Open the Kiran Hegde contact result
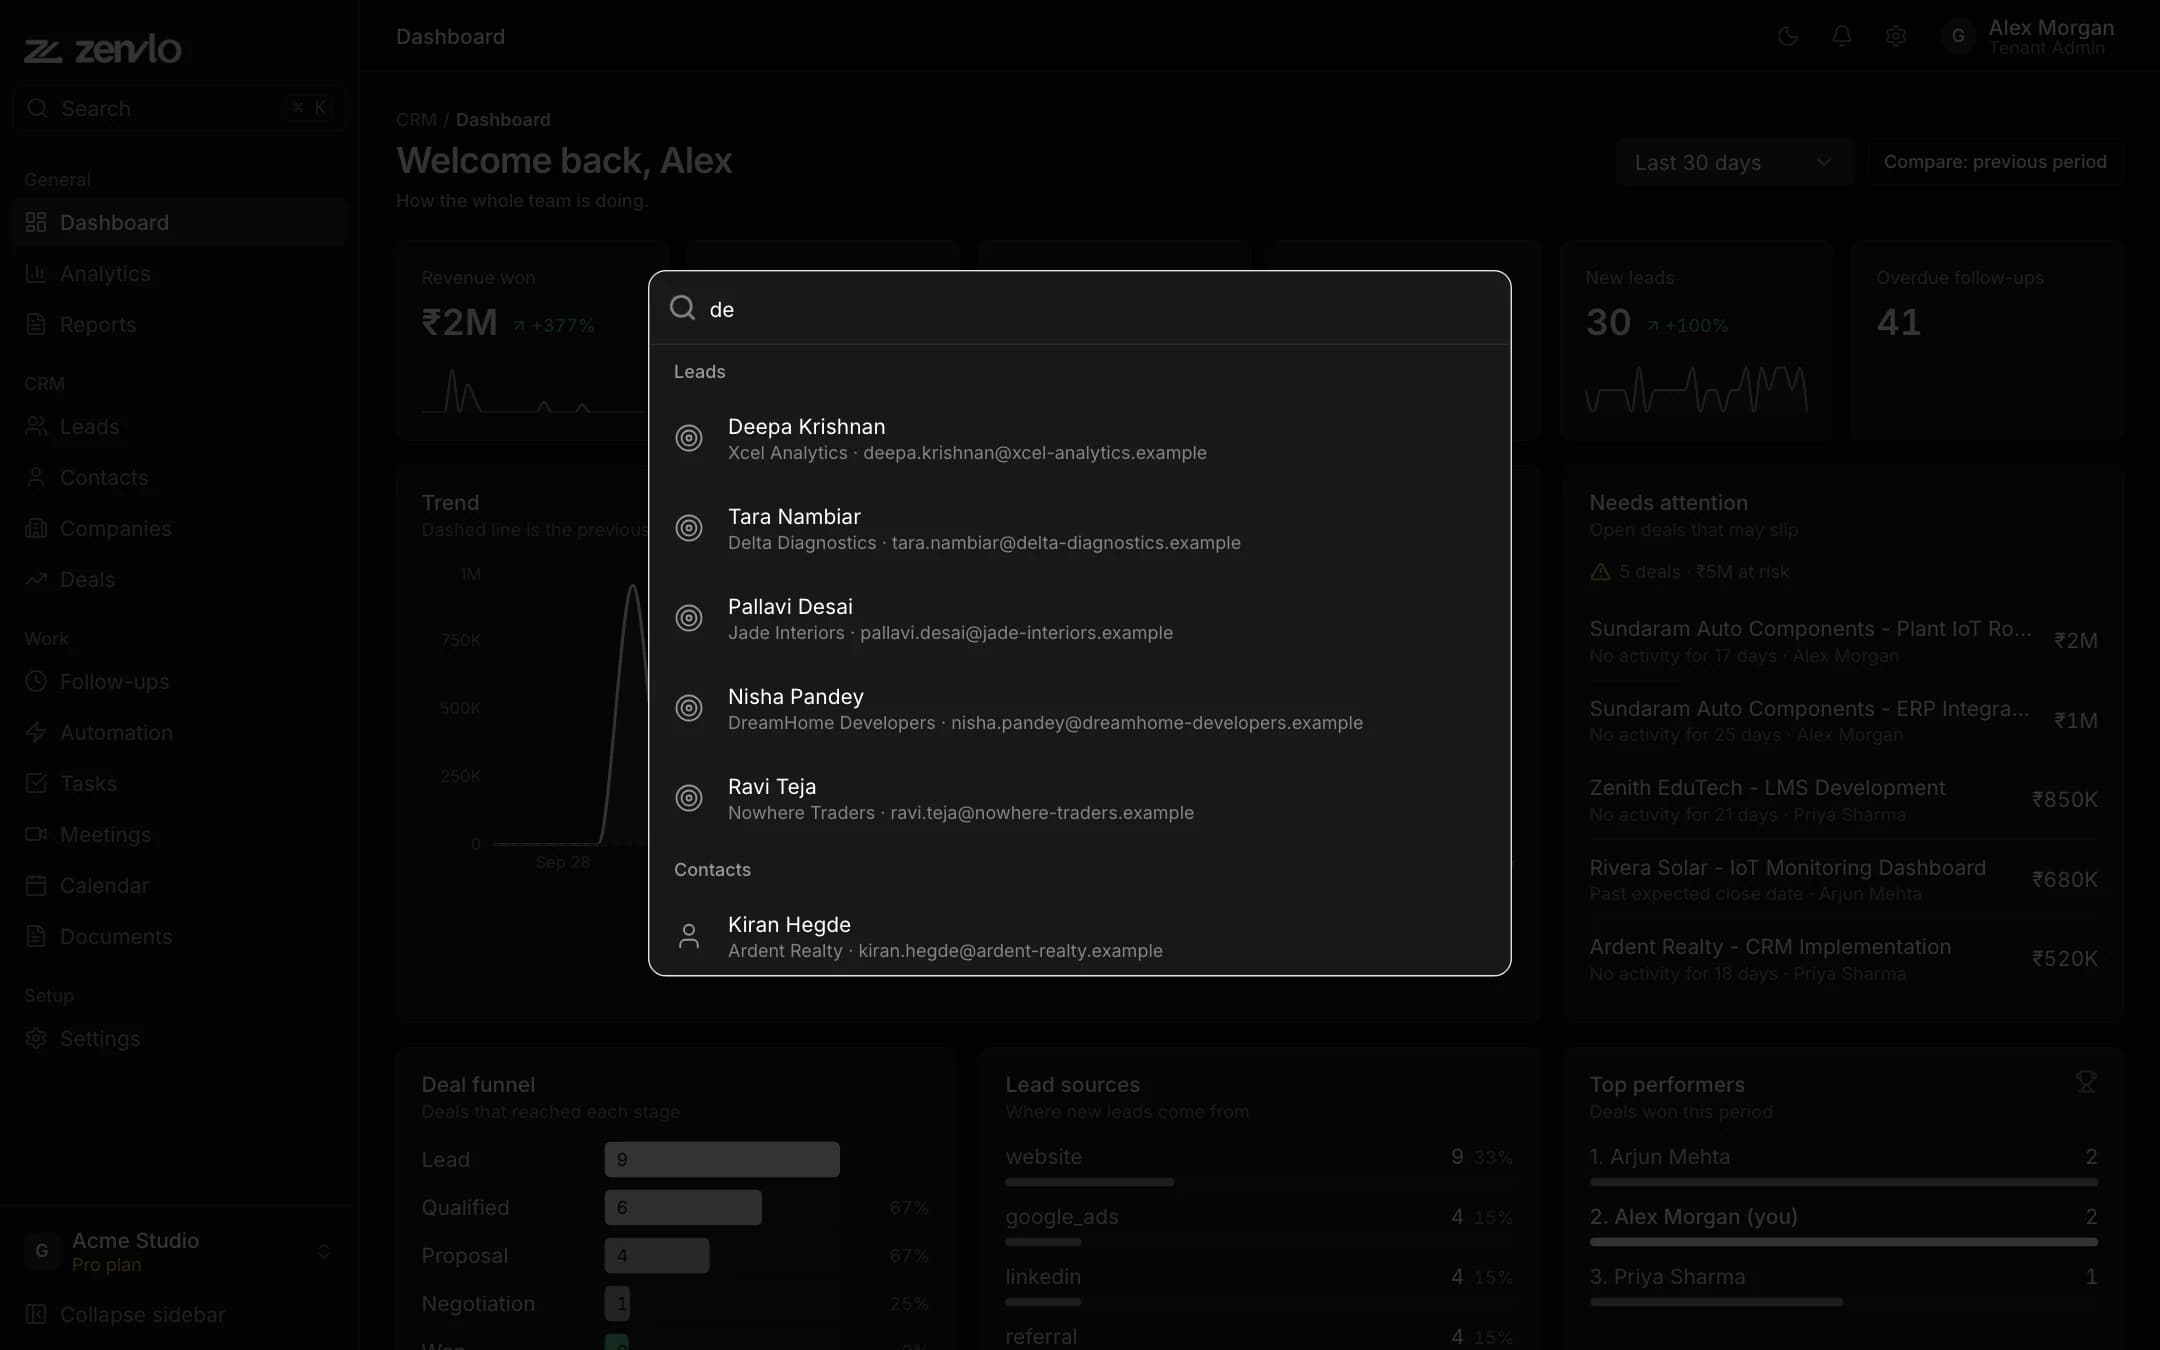Screen dimensions: 2160x1350 click(1080, 936)
